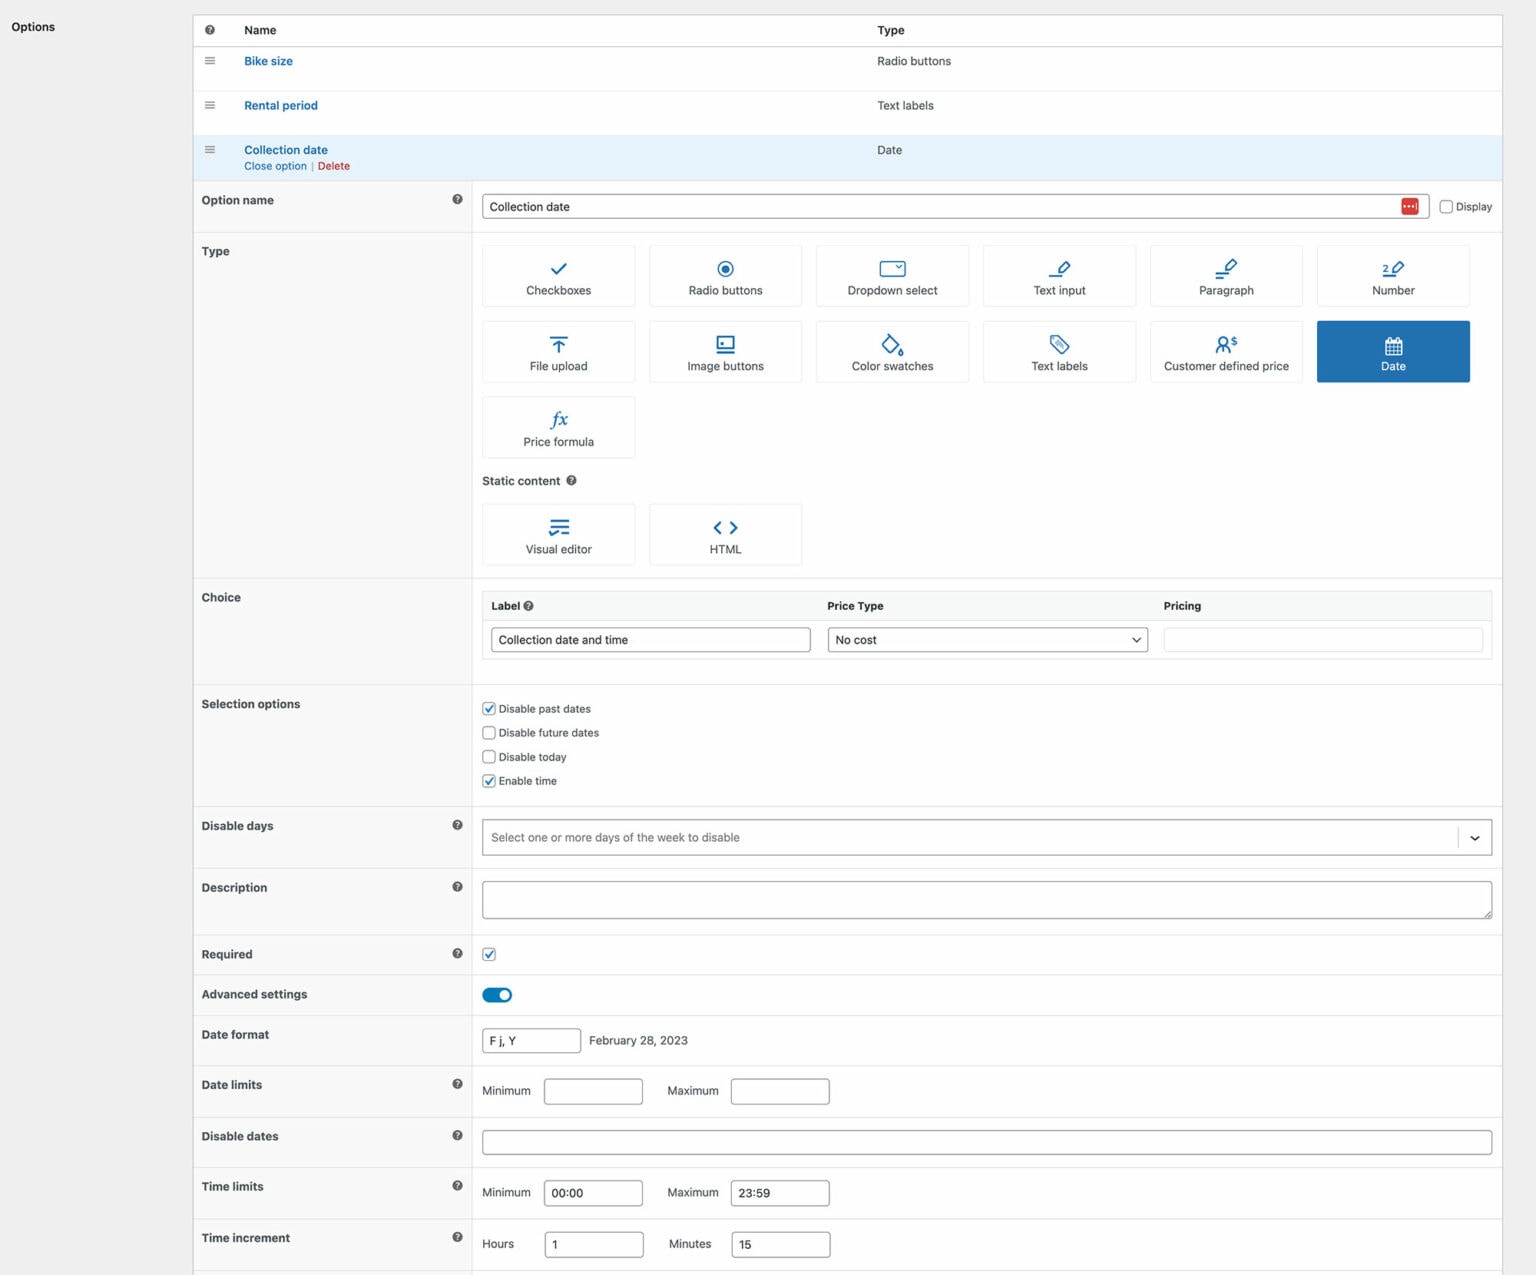The width and height of the screenshot is (1536, 1275).
Task: Switch to the Price formula type
Action: click(558, 427)
